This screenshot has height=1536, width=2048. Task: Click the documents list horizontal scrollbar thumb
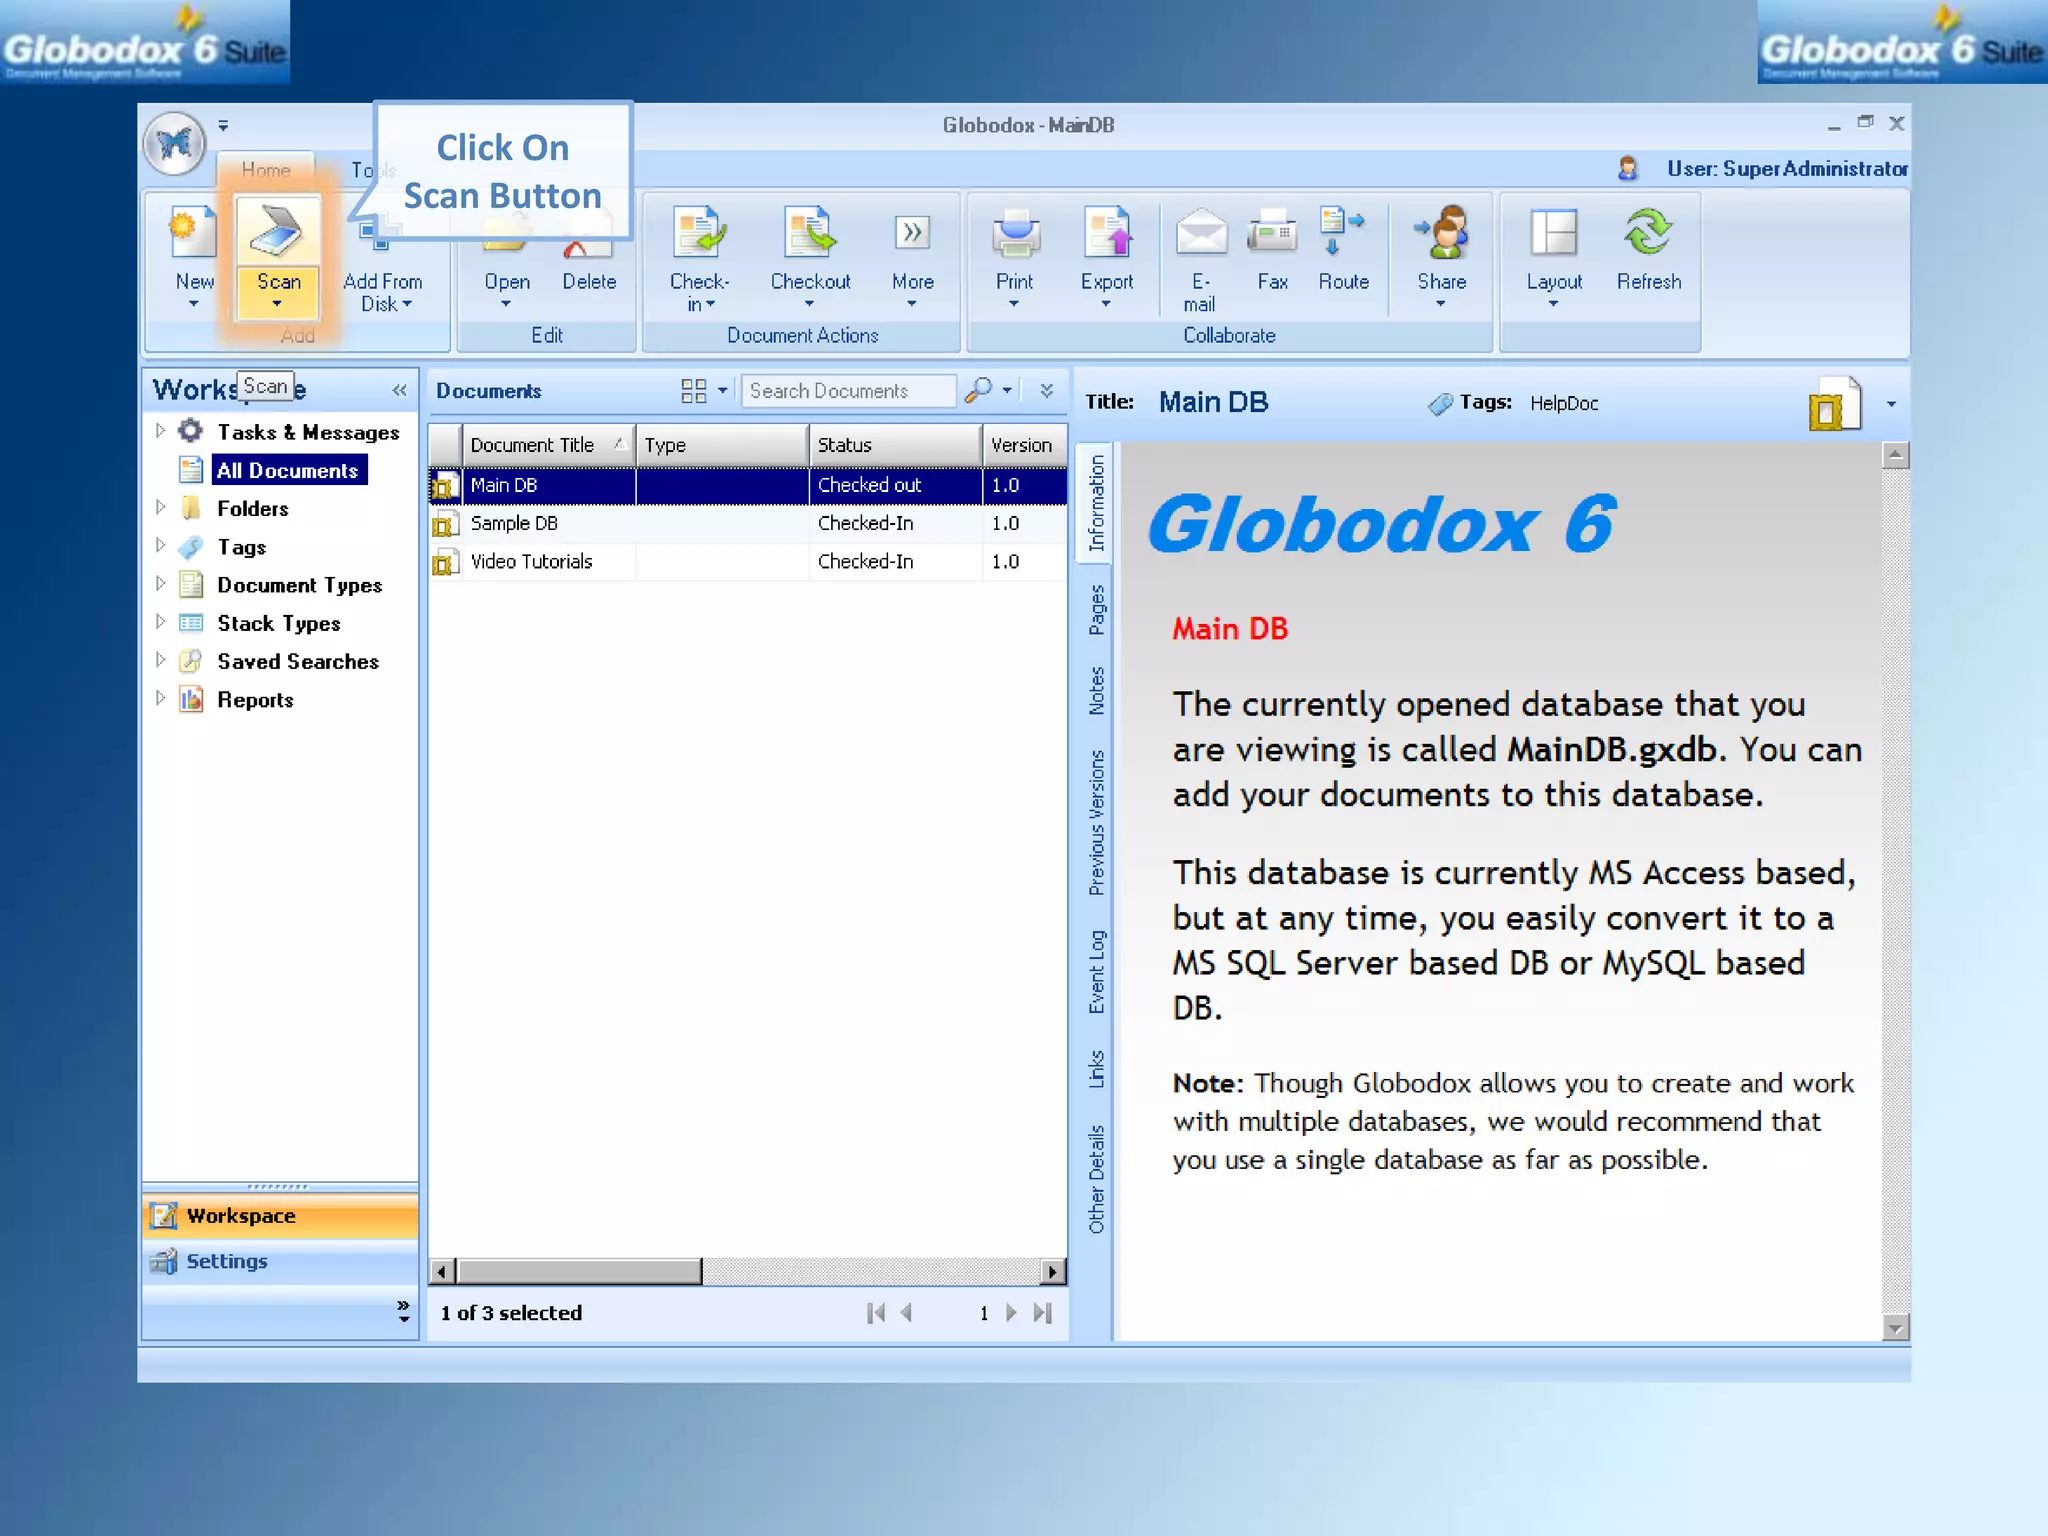click(579, 1272)
